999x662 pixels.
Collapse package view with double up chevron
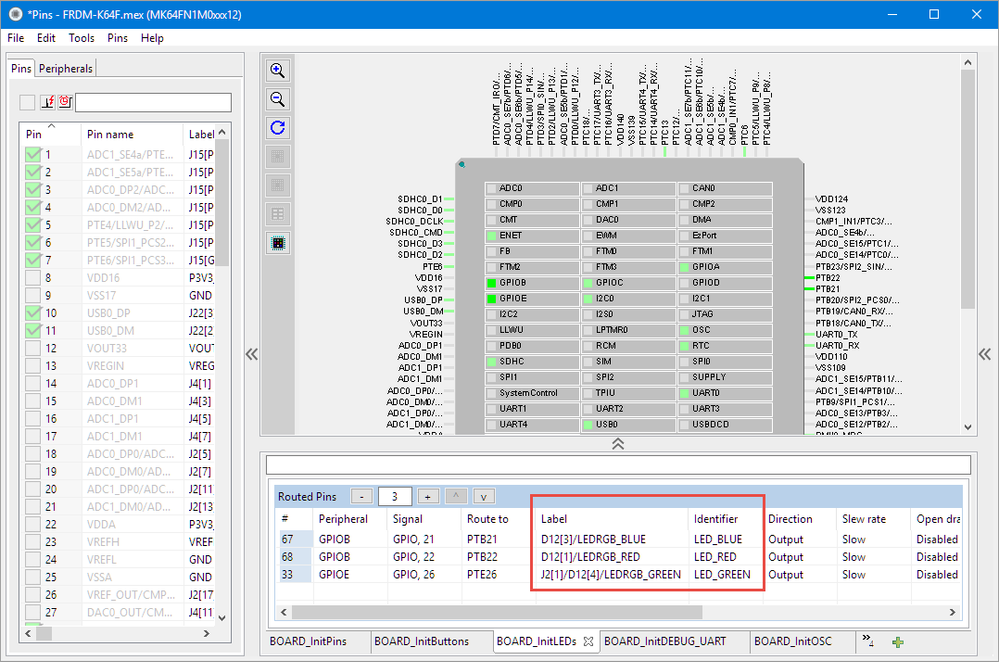pyautogui.click(x=618, y=444)
